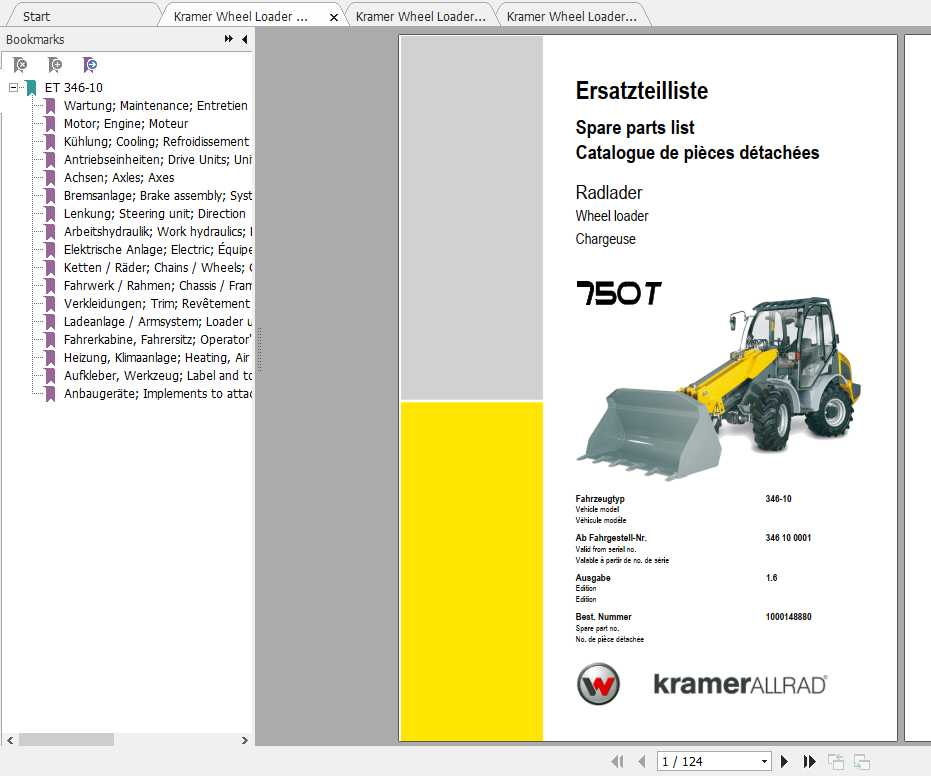Click the purple go-to-bookmark arrow icon
The image size is (931, 776).
[90, 65]
